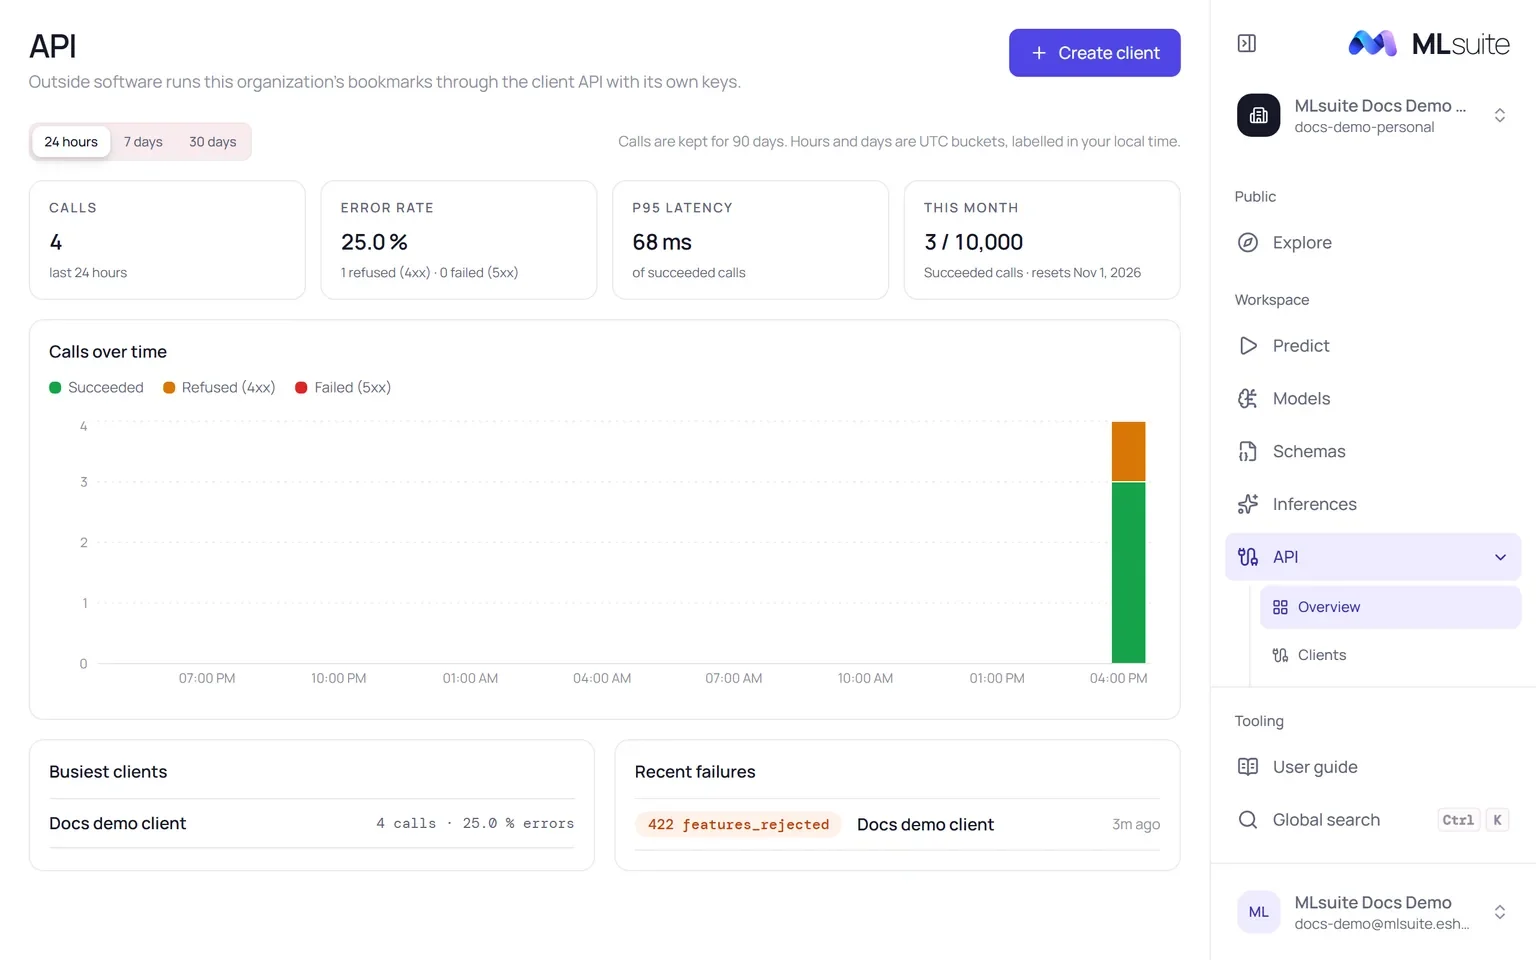
Task: Toggle the Failed (5xx) legend series
Action: click(343, 387)
